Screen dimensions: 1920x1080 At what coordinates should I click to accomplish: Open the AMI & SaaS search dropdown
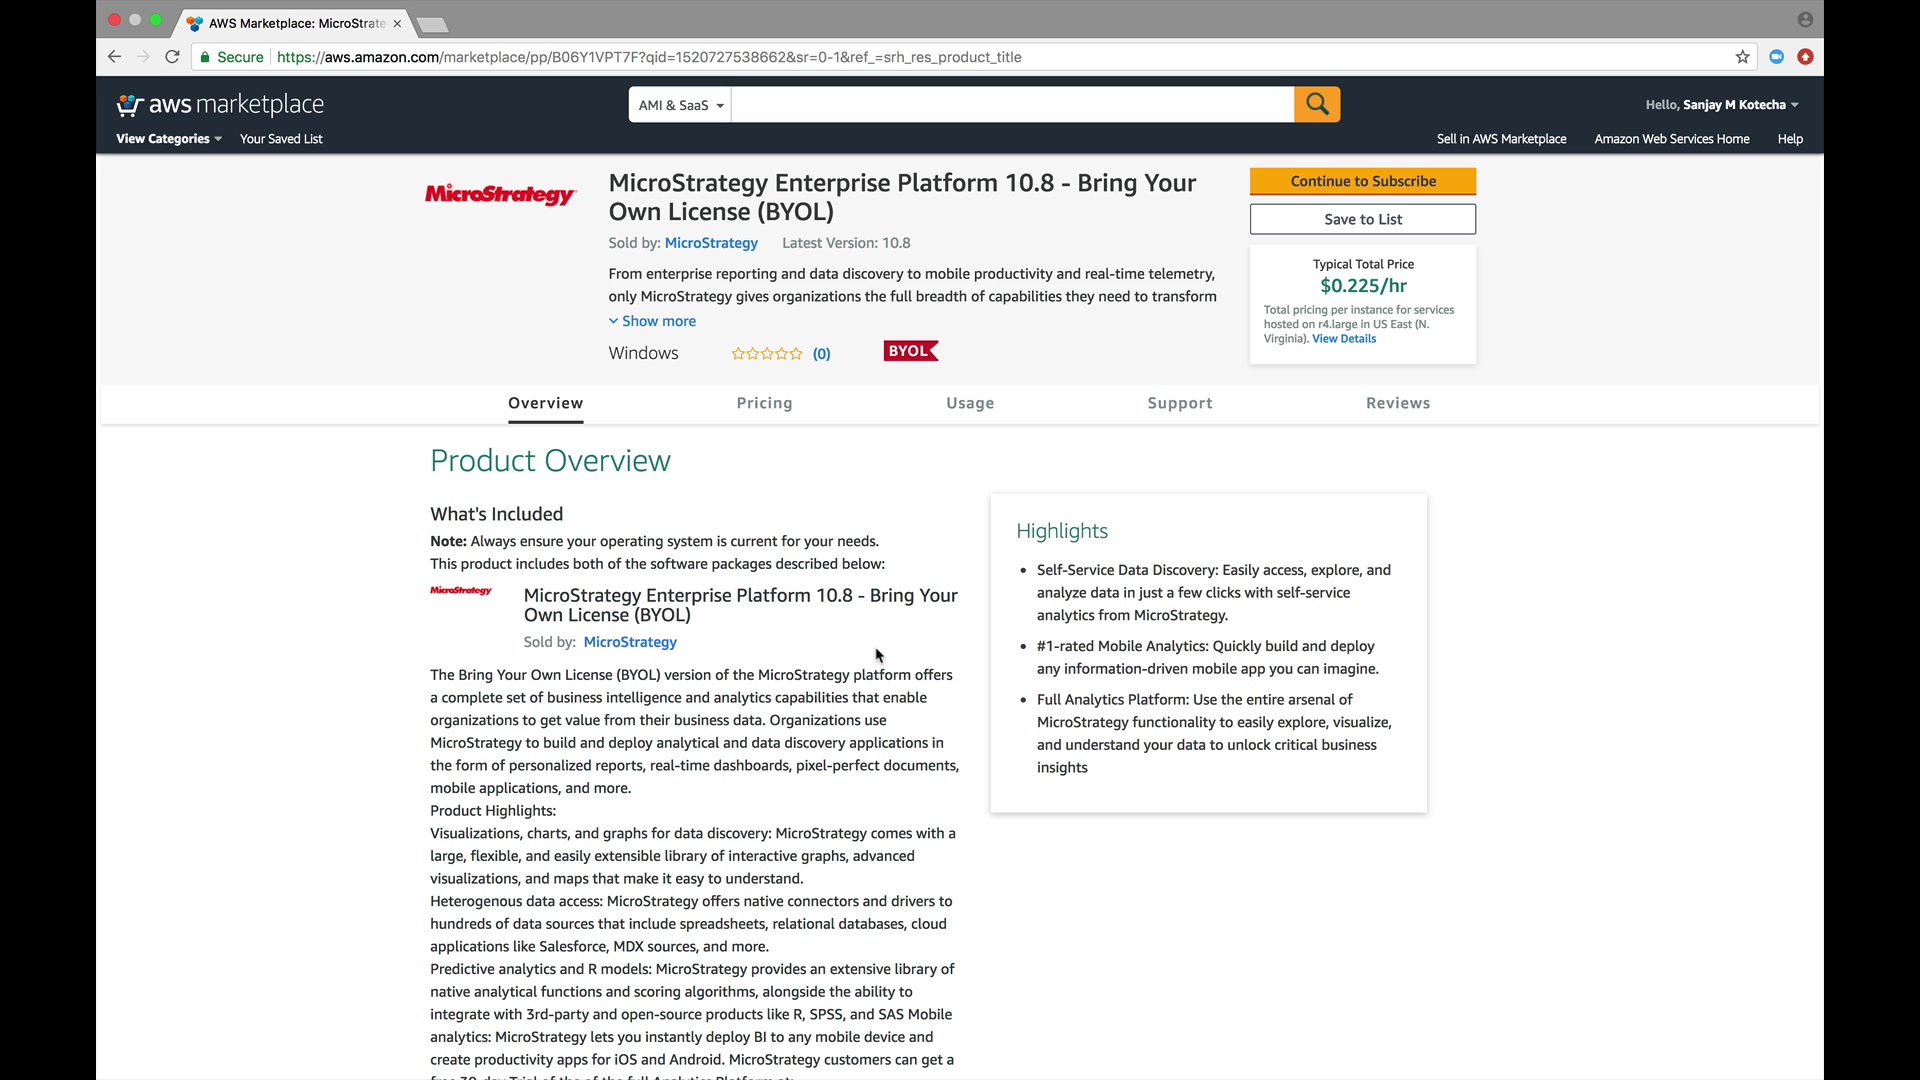(680, 105)
